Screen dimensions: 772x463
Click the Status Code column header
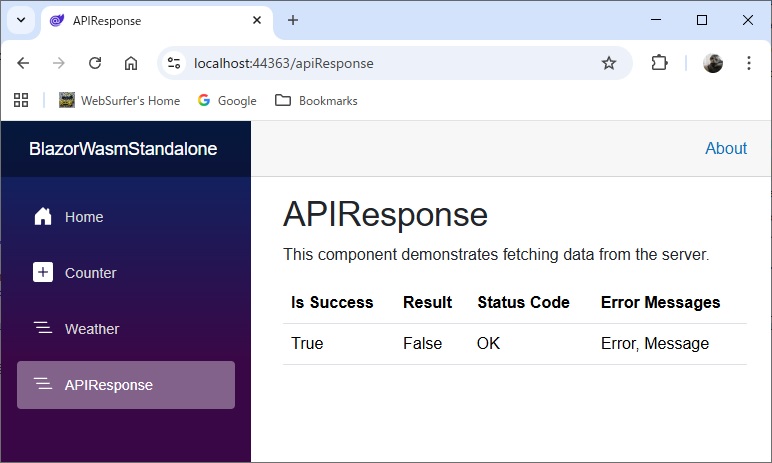coord(523,302)
